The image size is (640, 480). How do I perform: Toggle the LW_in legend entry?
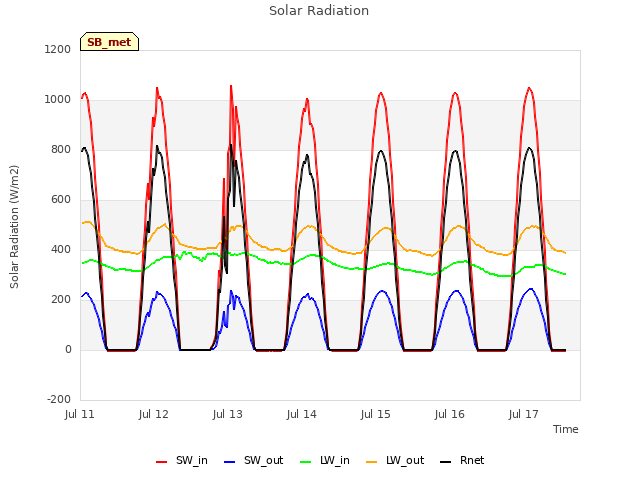coord(325,460)
